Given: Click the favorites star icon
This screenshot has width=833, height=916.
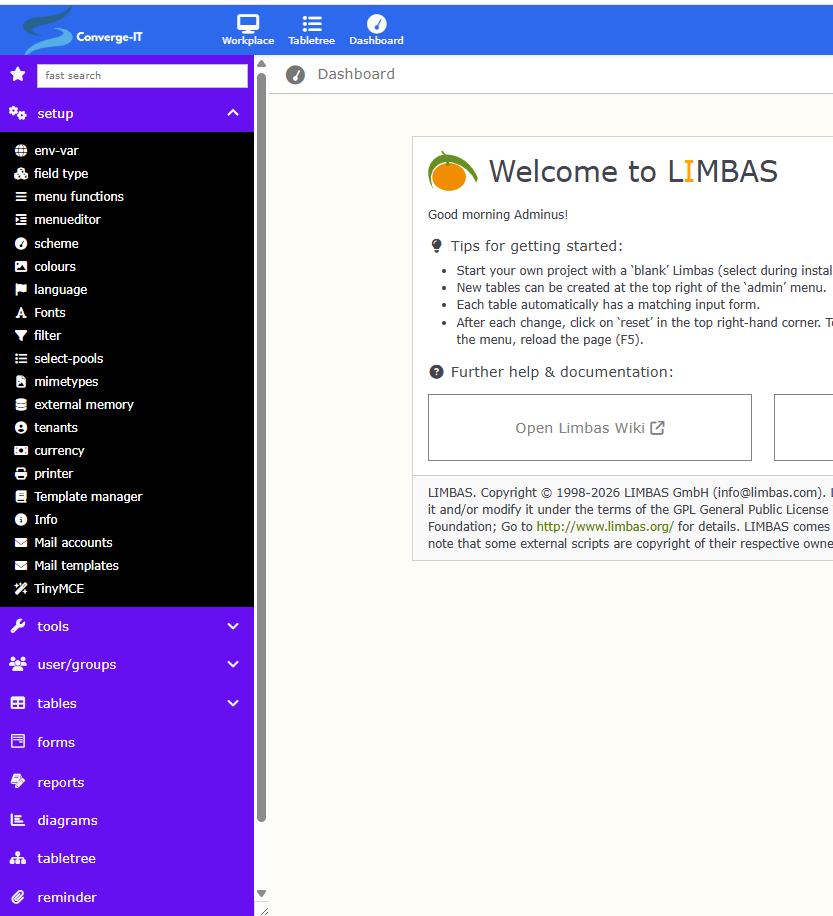Looking at the screenshot, I should click(x=17, y=75).
